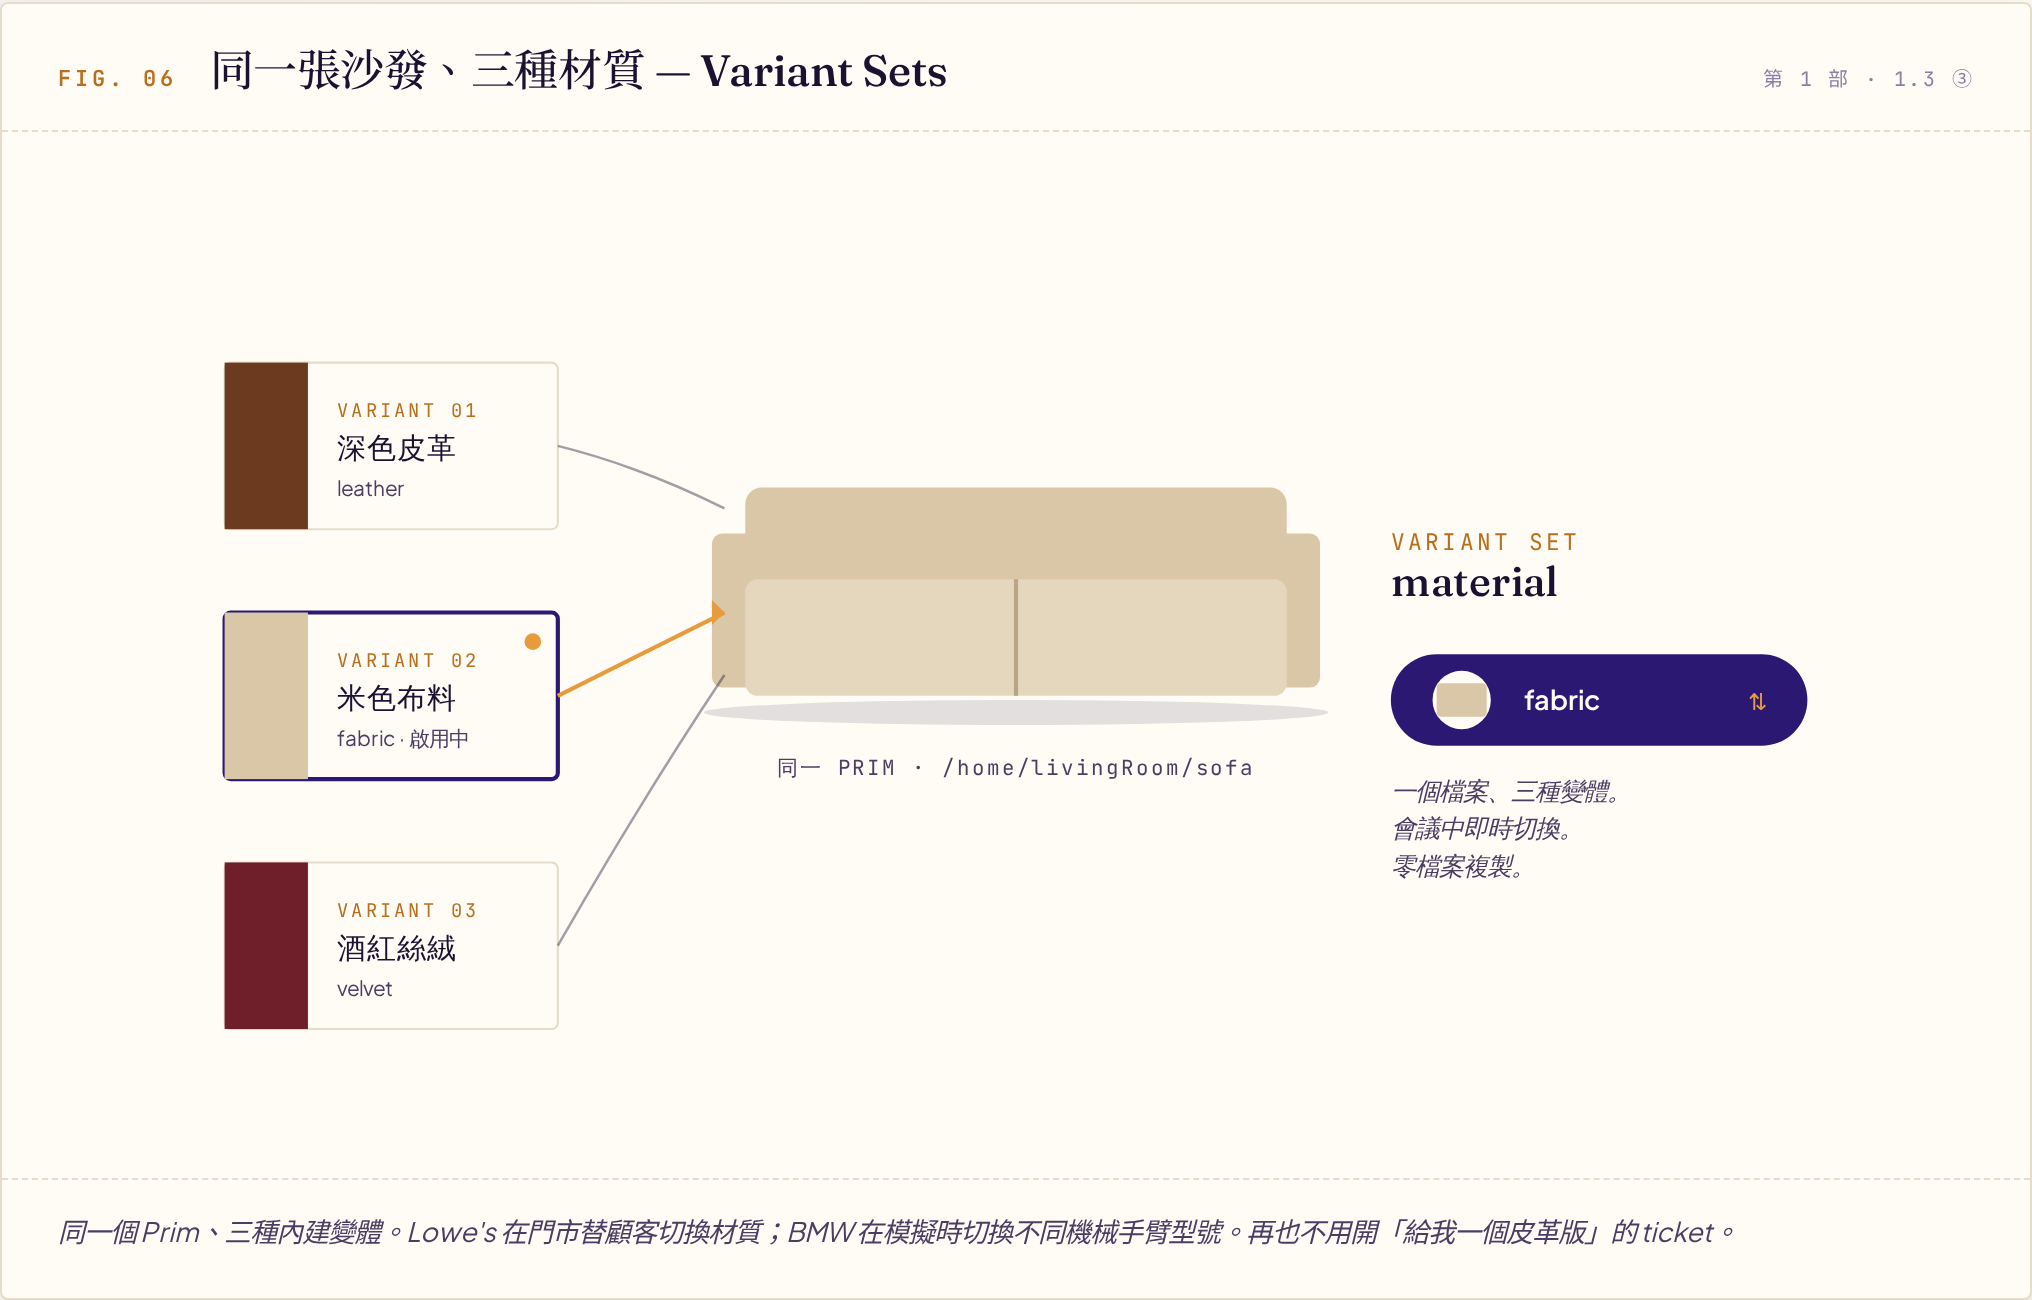The height and width of the screenshot is (1300, 2032).
Task: Click the prim path /home/livingRoom/sofa
Action: pyautogui.click(x=1098, y=768)
